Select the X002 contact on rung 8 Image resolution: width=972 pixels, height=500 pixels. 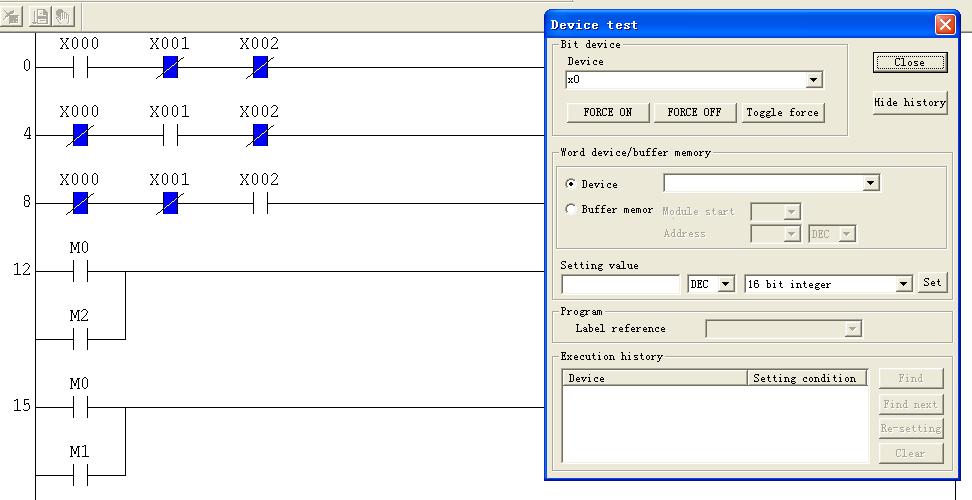260,203
